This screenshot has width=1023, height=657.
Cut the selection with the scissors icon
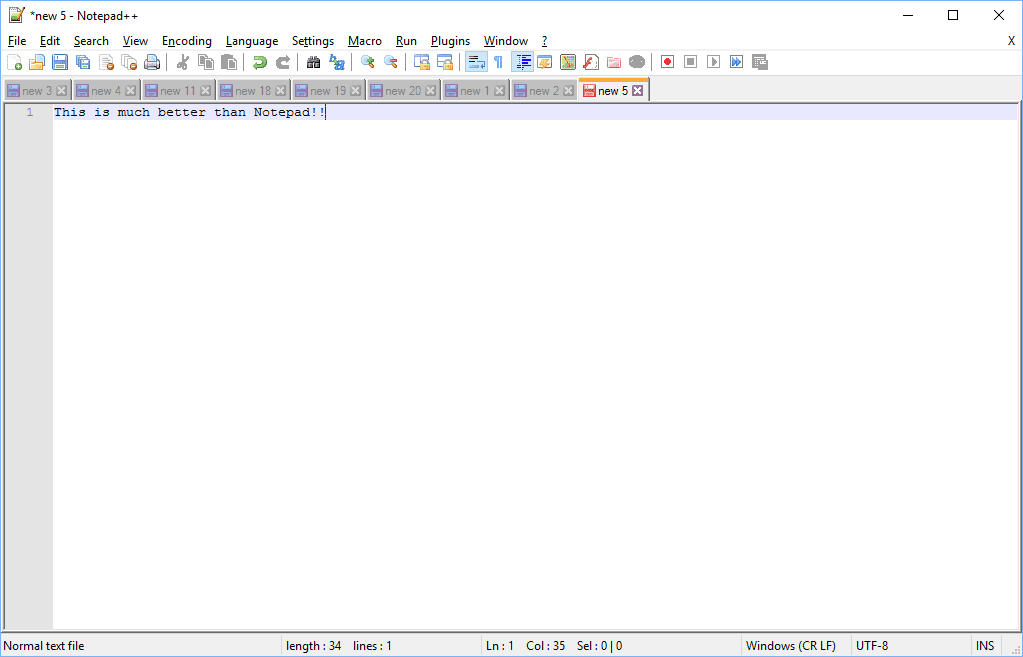coord(183,62)
